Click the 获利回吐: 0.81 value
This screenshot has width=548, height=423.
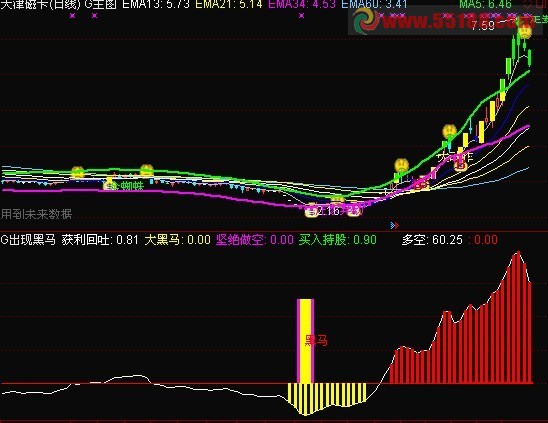(x=100, y=240)
